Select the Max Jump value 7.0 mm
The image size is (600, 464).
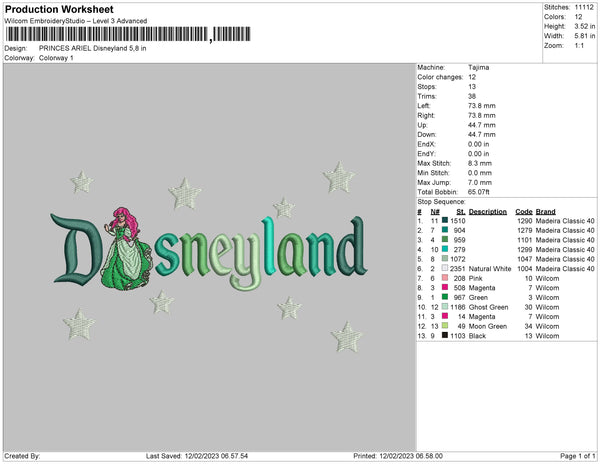pyautogui.click(x=480, y=182)
